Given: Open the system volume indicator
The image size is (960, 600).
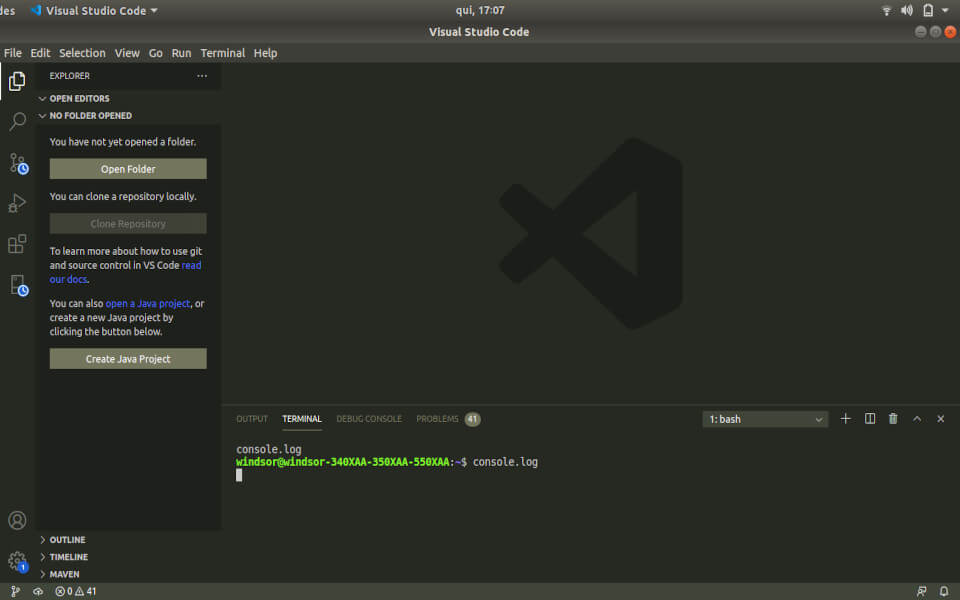Looking at the screenshot, I should coord(907,10).
